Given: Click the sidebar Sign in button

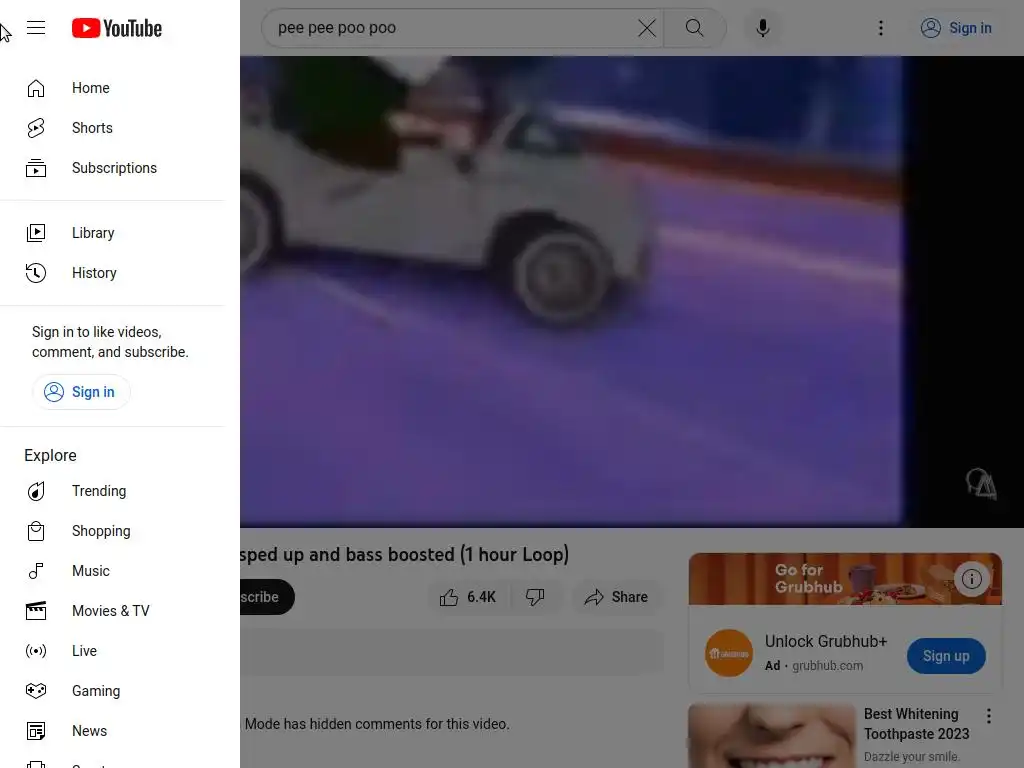Looking at the screenshot, I should pos(81,392).
